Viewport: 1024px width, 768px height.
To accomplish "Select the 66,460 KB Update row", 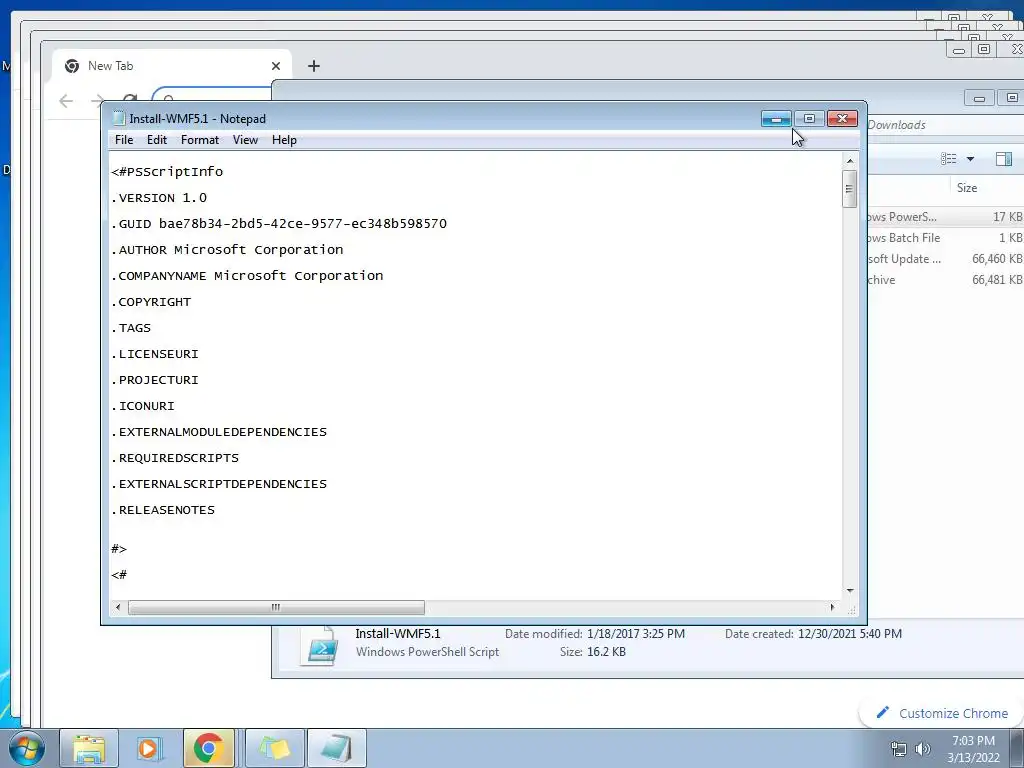I will click(x=946, y=259).
